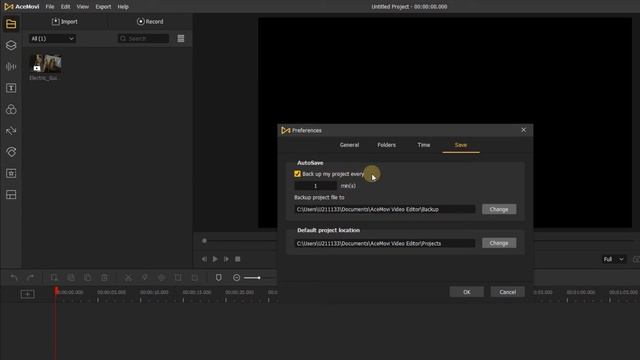Open the Audio waveform panel
Image resolution: width=640 pixels, height=360 pixels.
click(x=11, y=67)
